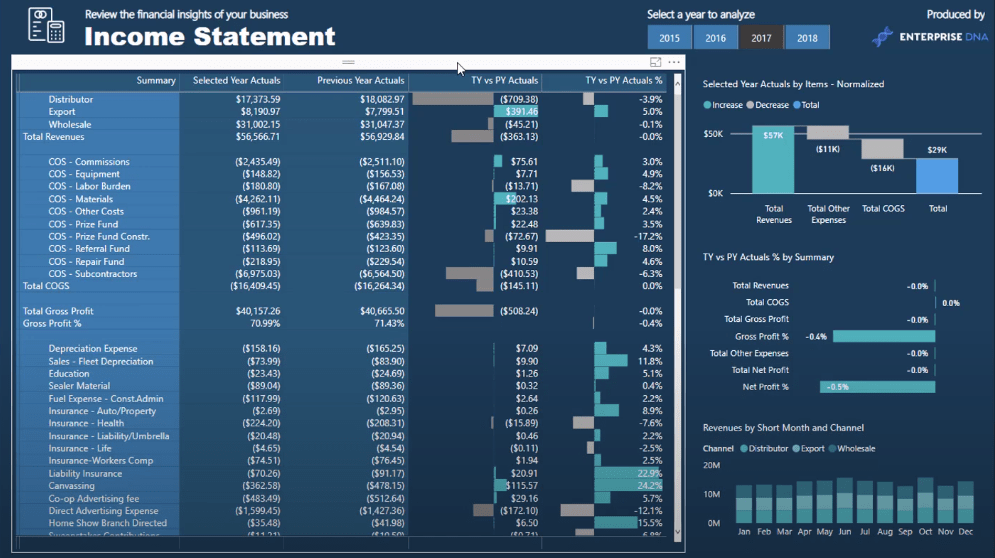Click the Jan column in revenues chart
The image size is (995, 558).
pos(744,504)
